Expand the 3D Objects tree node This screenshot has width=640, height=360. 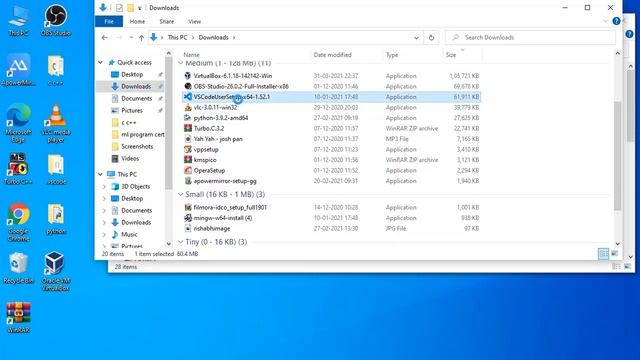(x=104, y=187)
